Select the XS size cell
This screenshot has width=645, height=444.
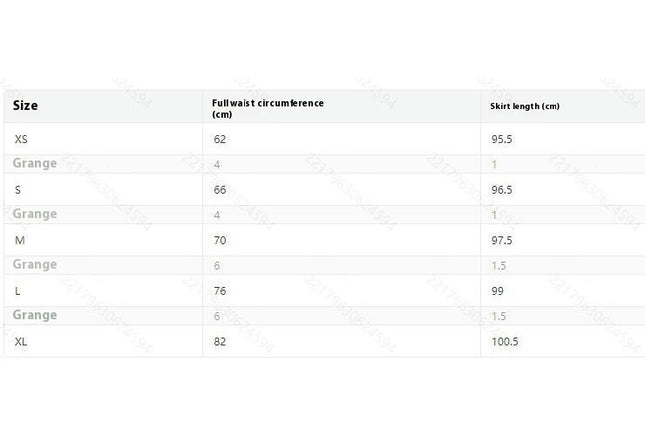(21, 139)
